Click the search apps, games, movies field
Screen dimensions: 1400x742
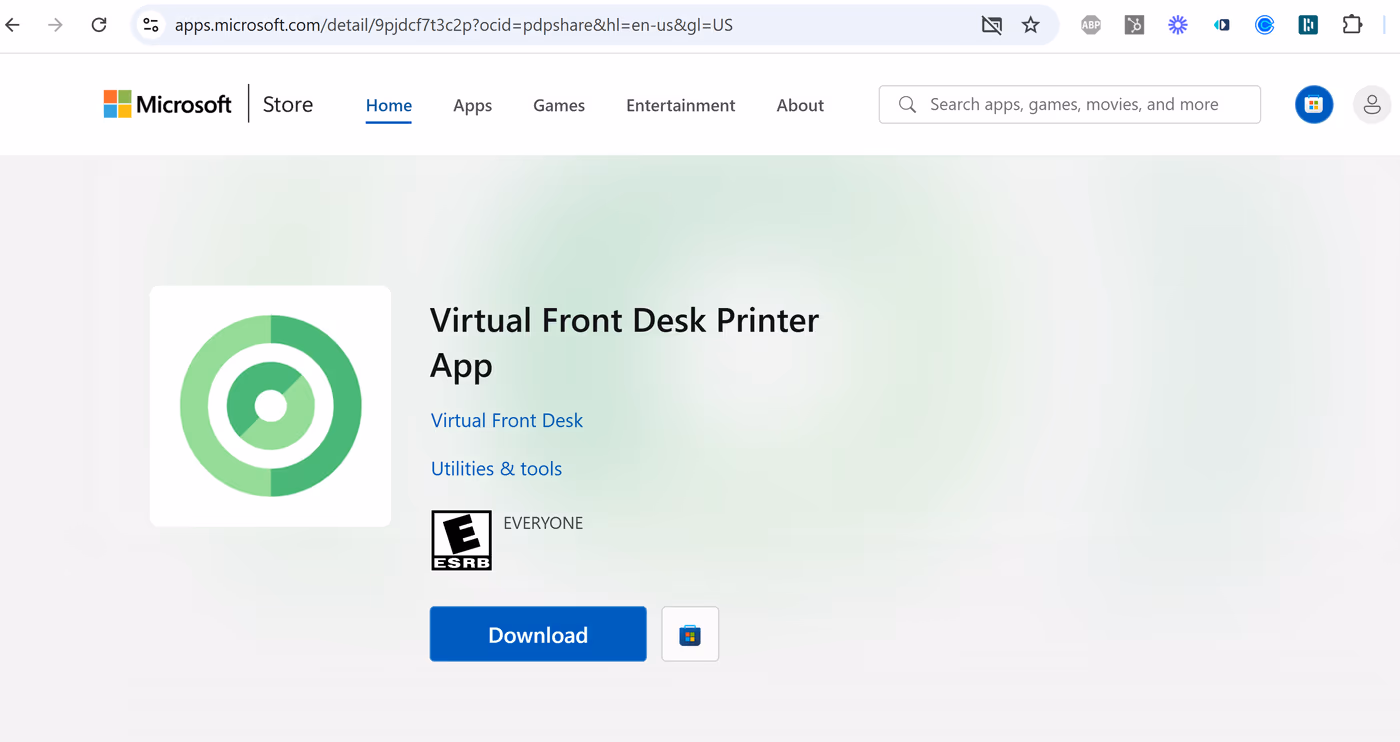coord(1070,104)
